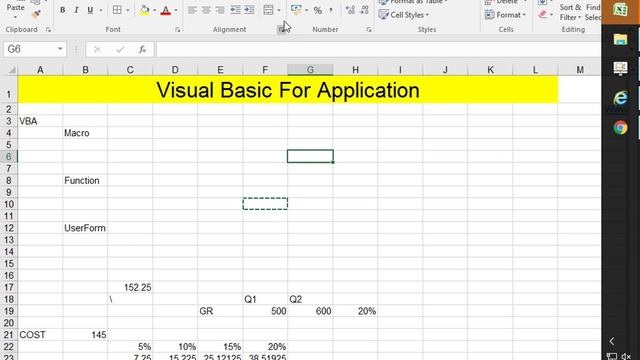Open the Number format dialog launcher
The height and width of the screenshot is (360, 640).
[x=369, y=29]
